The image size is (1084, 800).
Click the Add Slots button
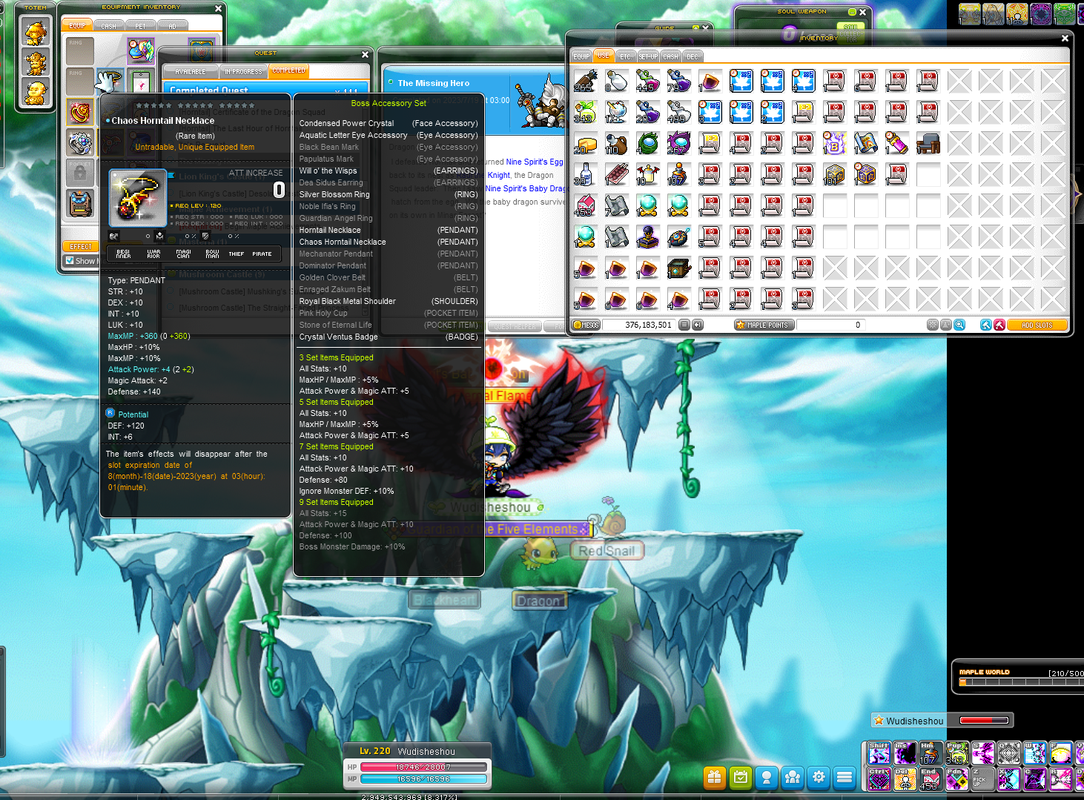(x=1036, y=325)
